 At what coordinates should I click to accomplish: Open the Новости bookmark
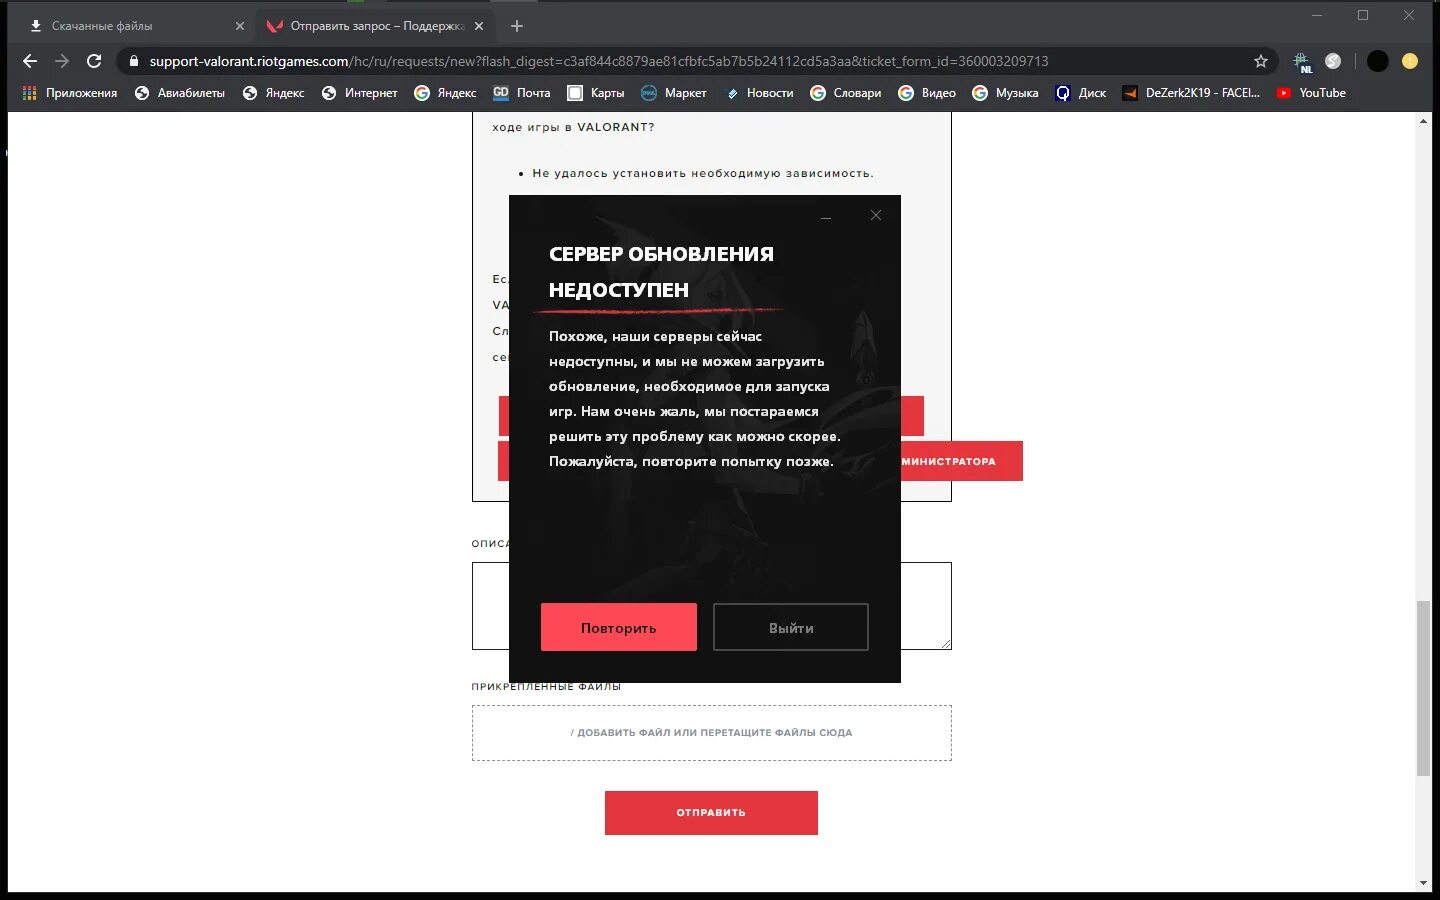pos(759,93)
